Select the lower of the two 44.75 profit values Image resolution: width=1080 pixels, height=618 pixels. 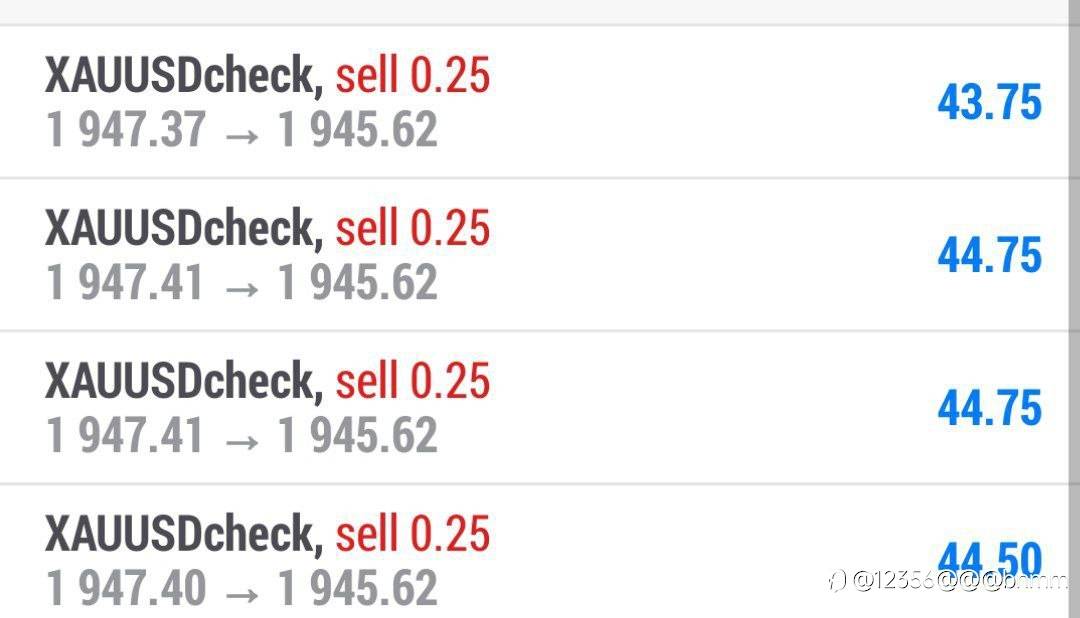[x=989, y=408]
